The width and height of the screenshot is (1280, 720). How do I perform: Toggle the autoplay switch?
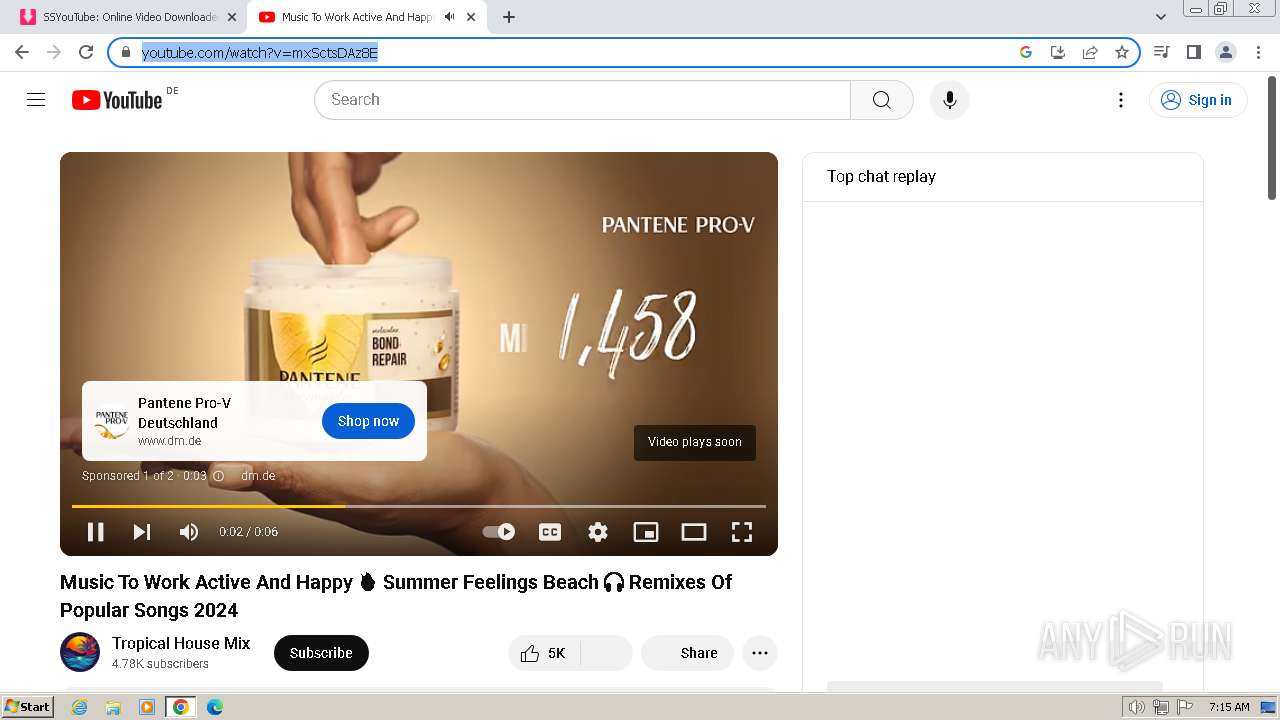(499, 532)
